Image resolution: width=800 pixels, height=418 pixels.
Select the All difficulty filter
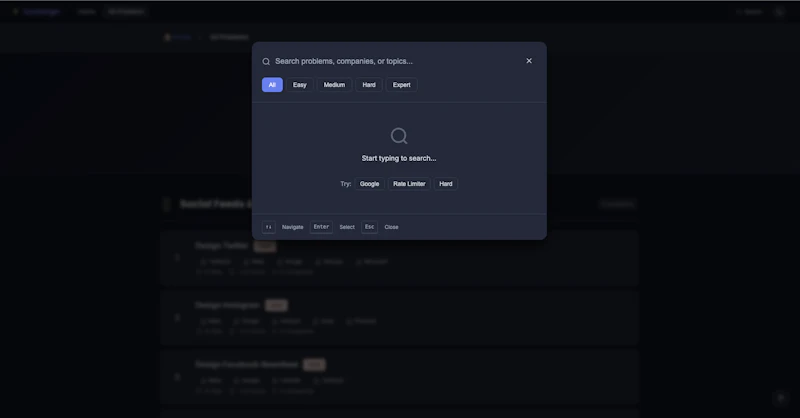(x=272, y=85)
